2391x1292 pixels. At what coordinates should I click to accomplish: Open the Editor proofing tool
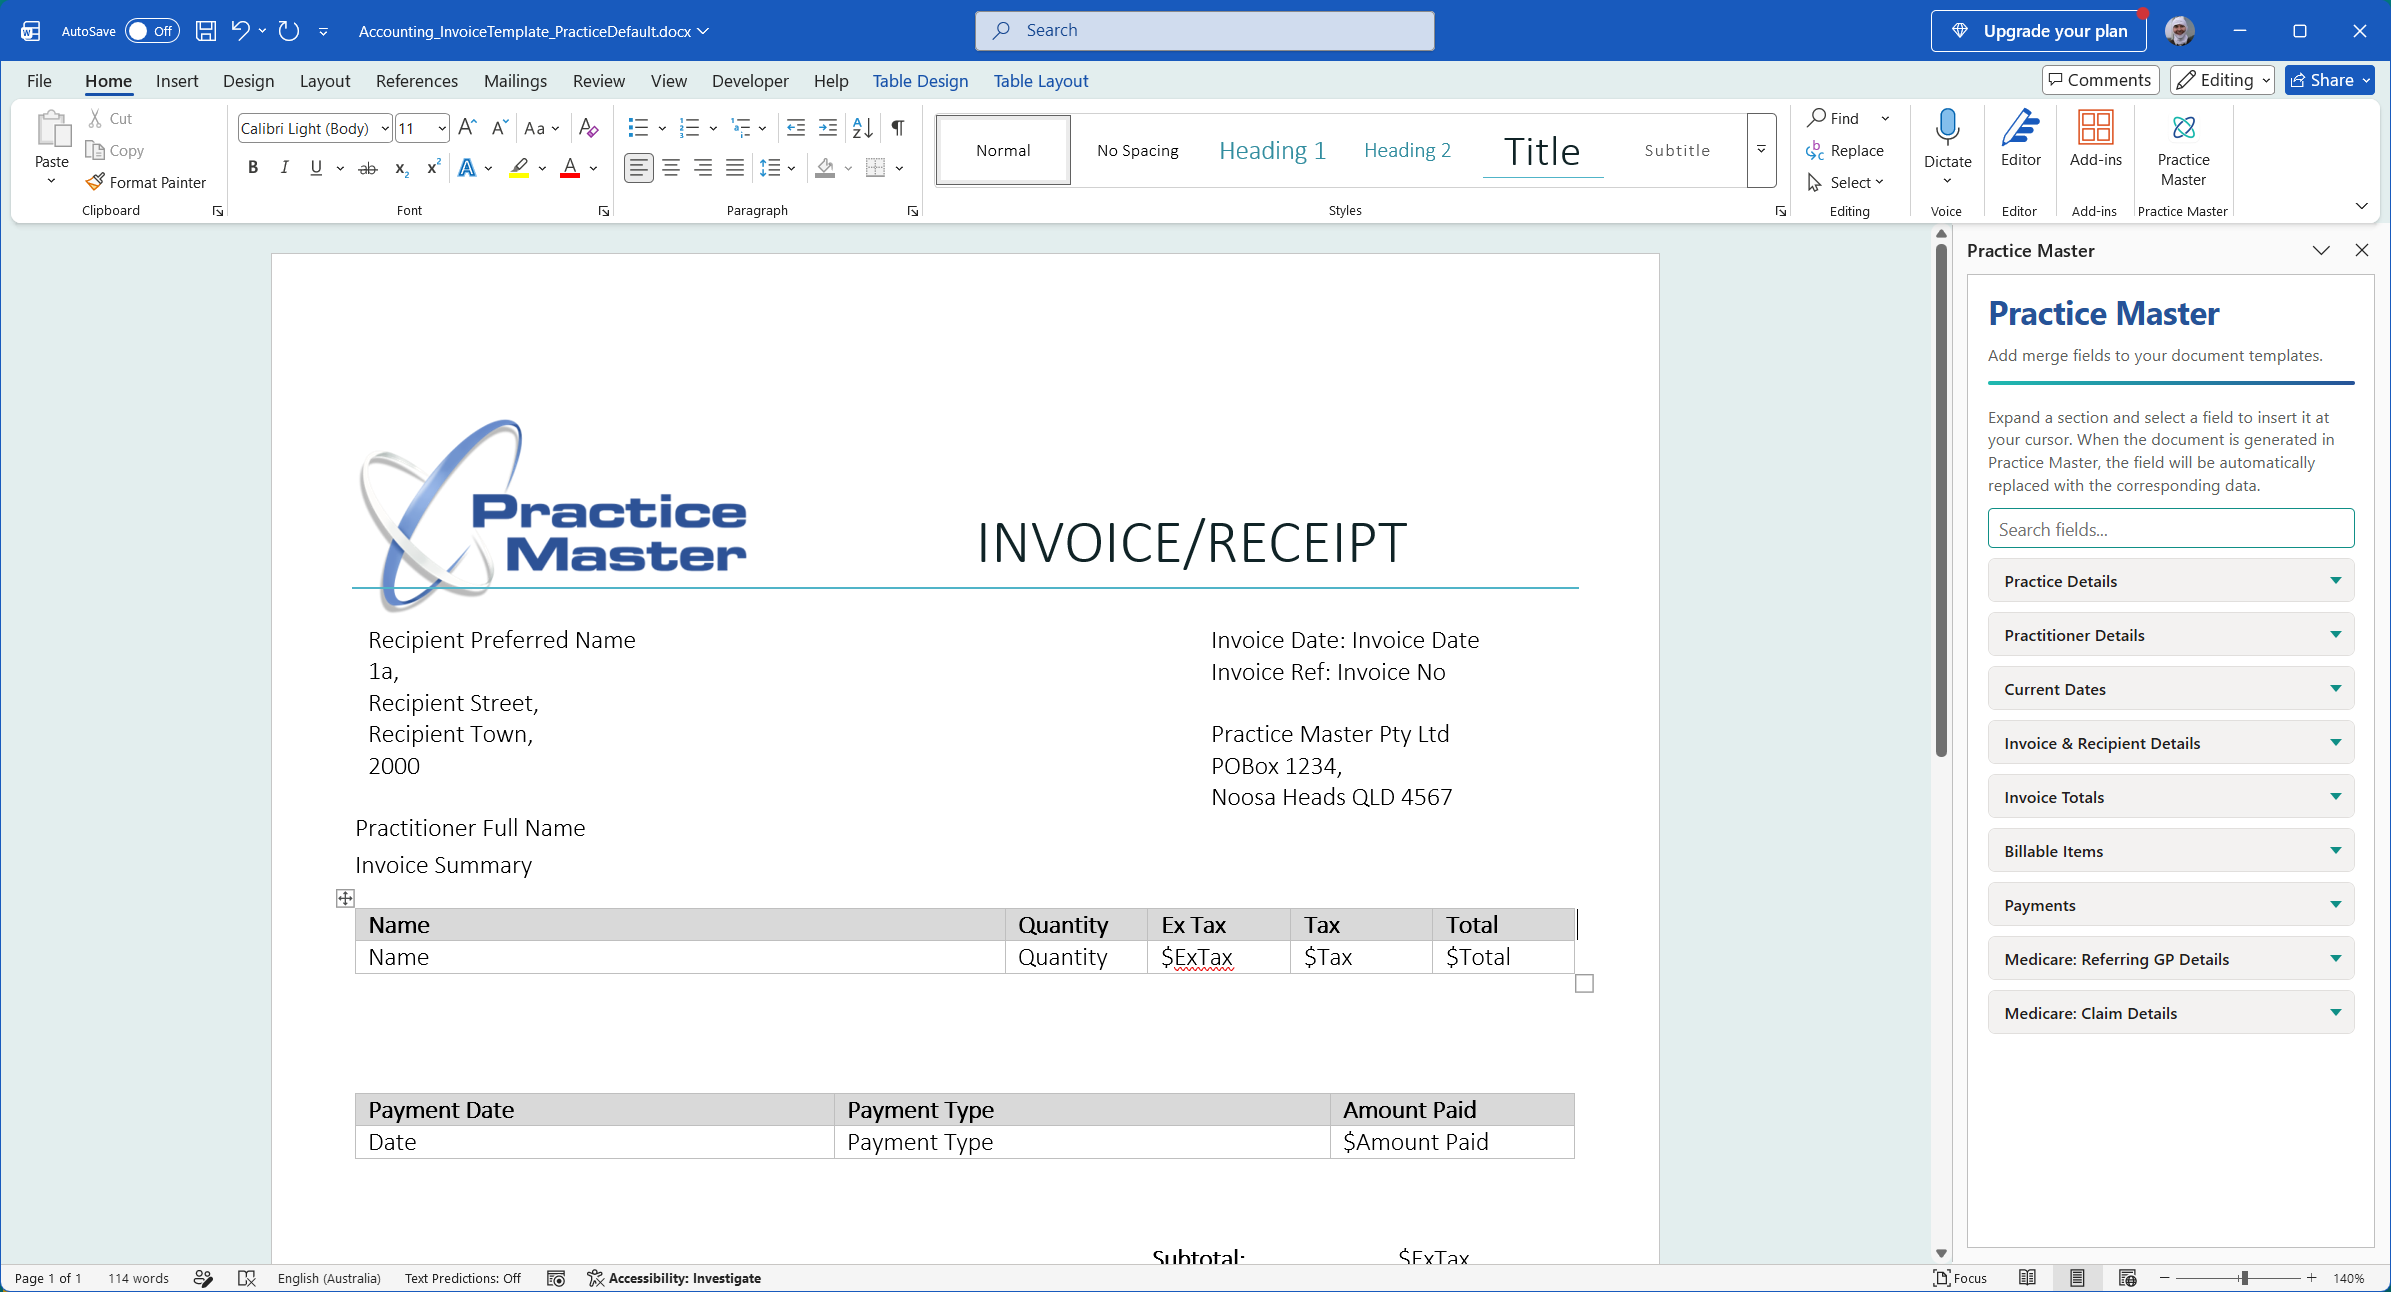[2020, 138]
